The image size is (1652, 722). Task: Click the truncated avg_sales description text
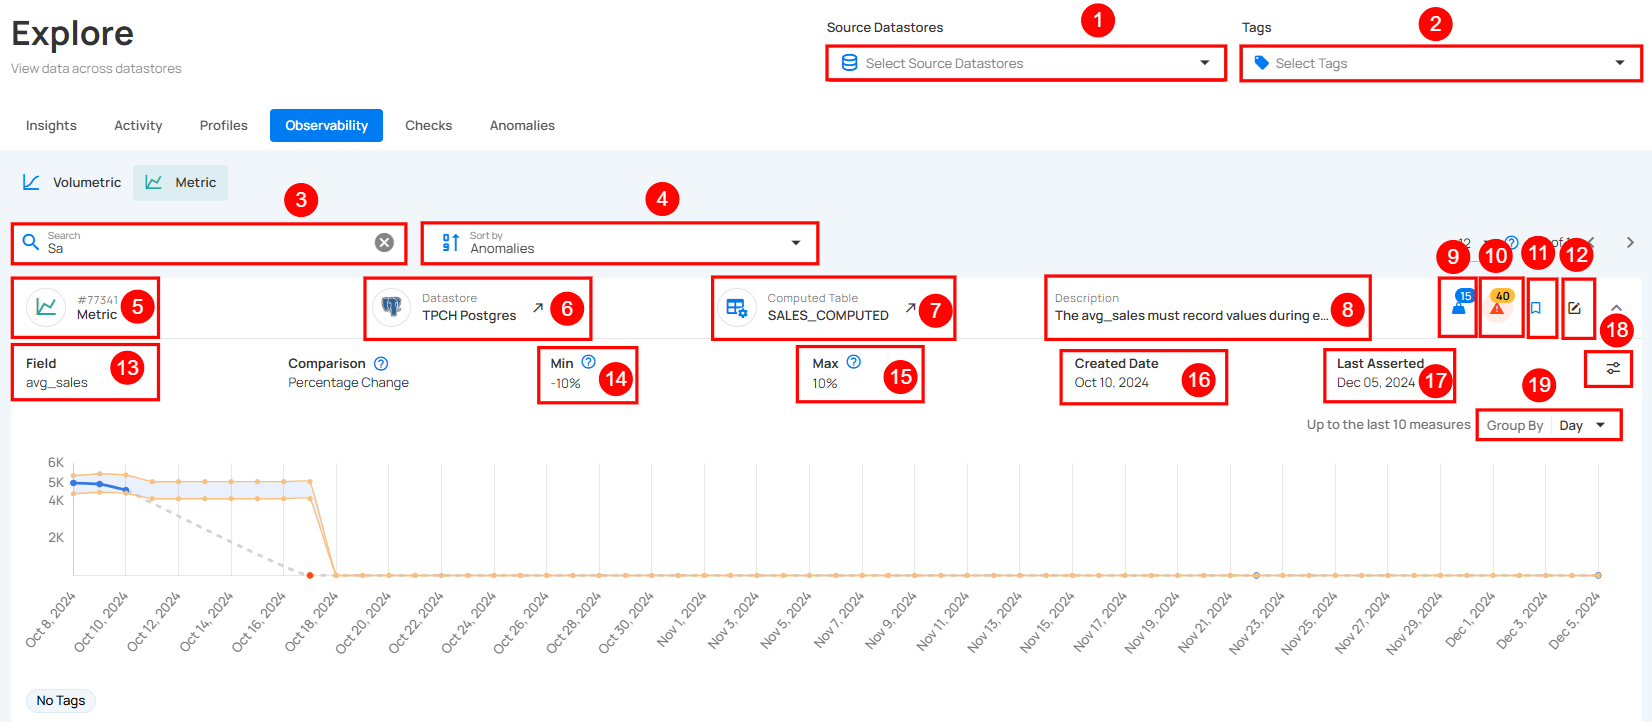(1192, 316)
